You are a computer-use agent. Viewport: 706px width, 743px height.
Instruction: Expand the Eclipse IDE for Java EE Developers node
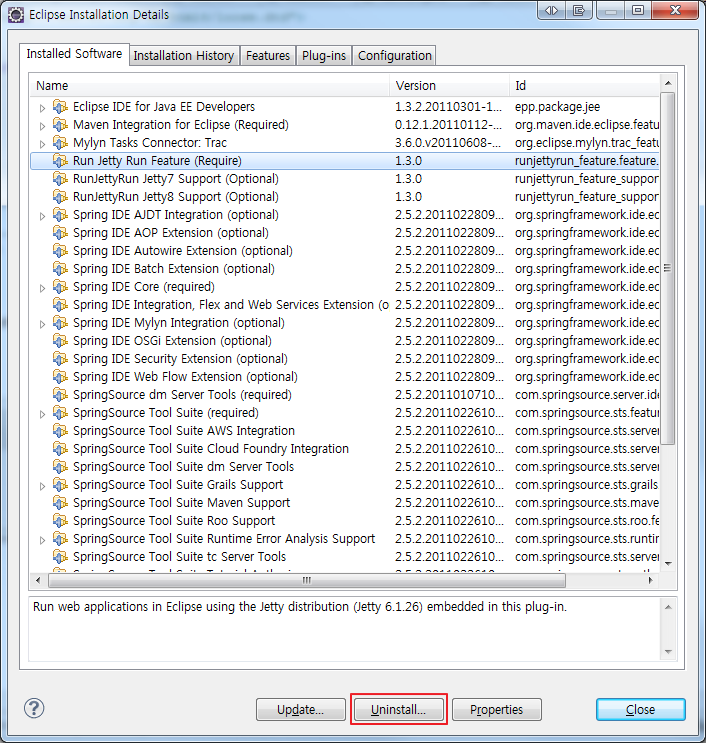pos(42,108)
